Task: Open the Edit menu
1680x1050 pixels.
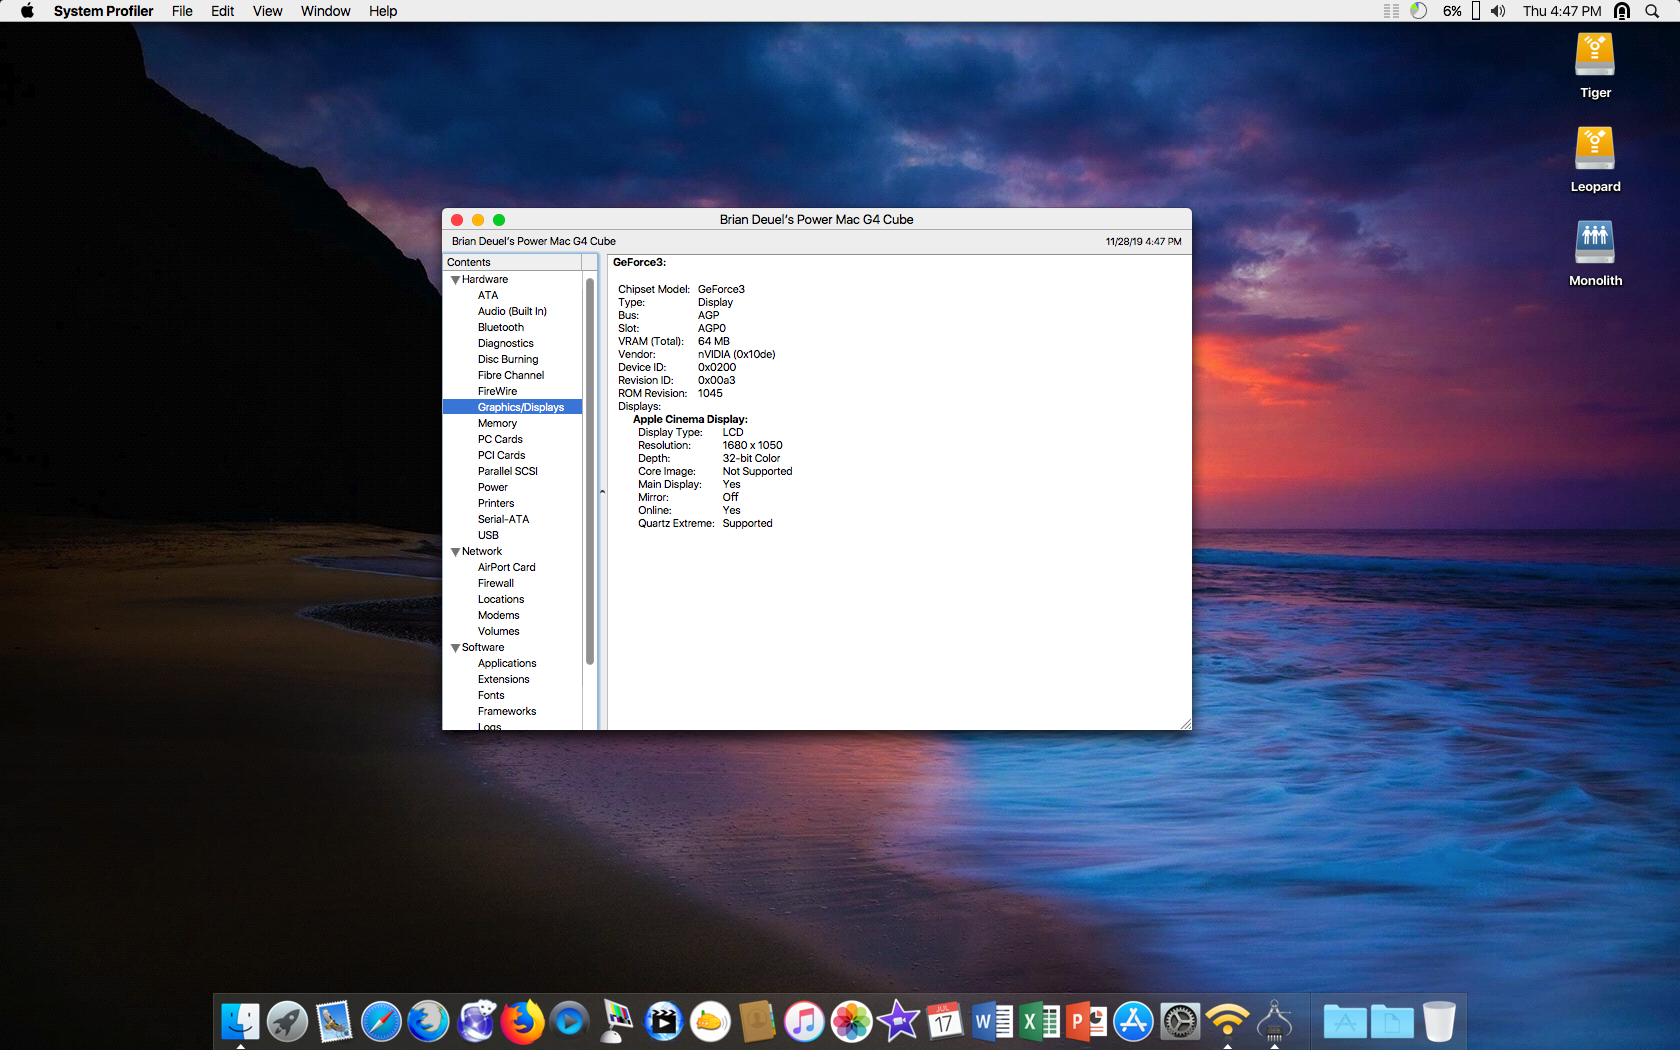Action: [x=222, y=11]
